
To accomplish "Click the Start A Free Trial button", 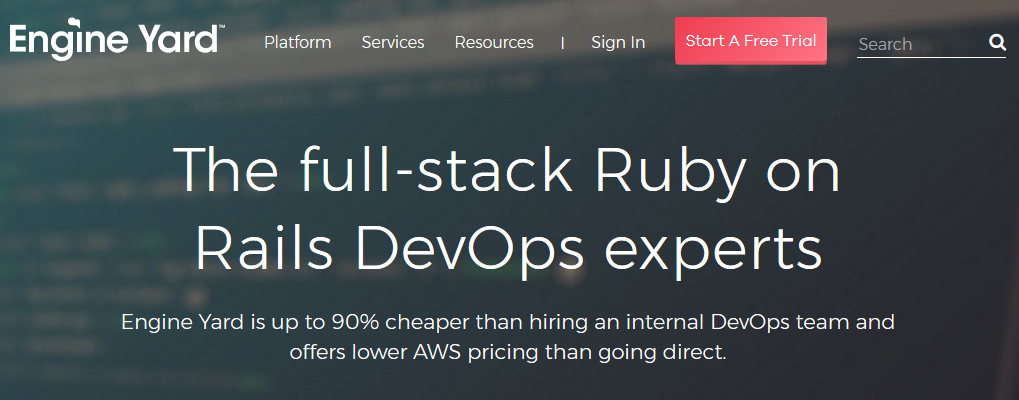I will click(x=751, y=41).
